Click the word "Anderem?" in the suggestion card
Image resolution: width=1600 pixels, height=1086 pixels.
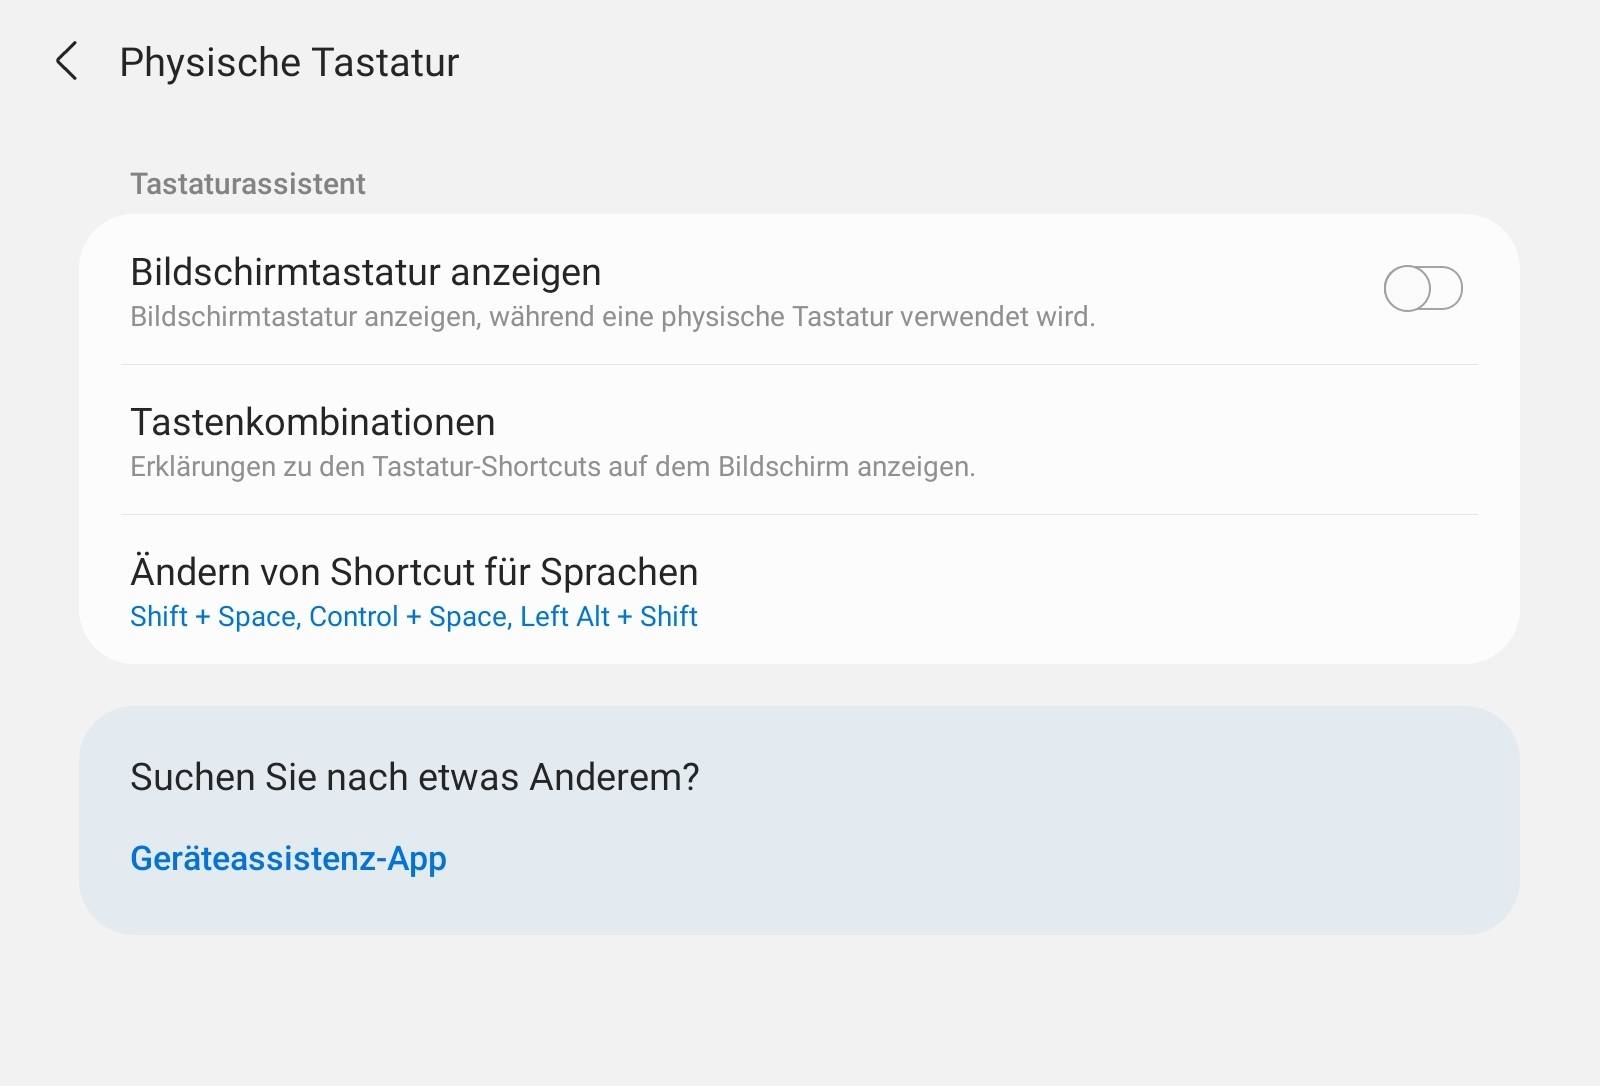(x=614, y=777)
